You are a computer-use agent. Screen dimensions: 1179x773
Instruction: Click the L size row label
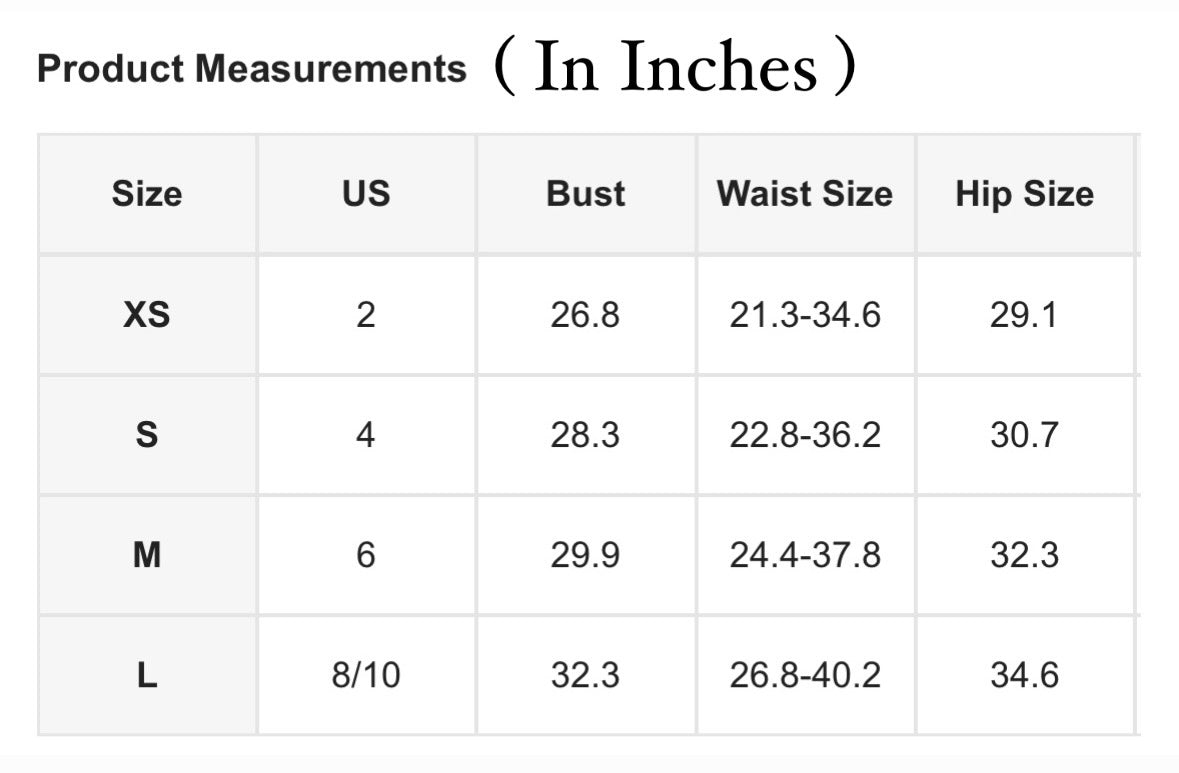click(x=147, y=675)
